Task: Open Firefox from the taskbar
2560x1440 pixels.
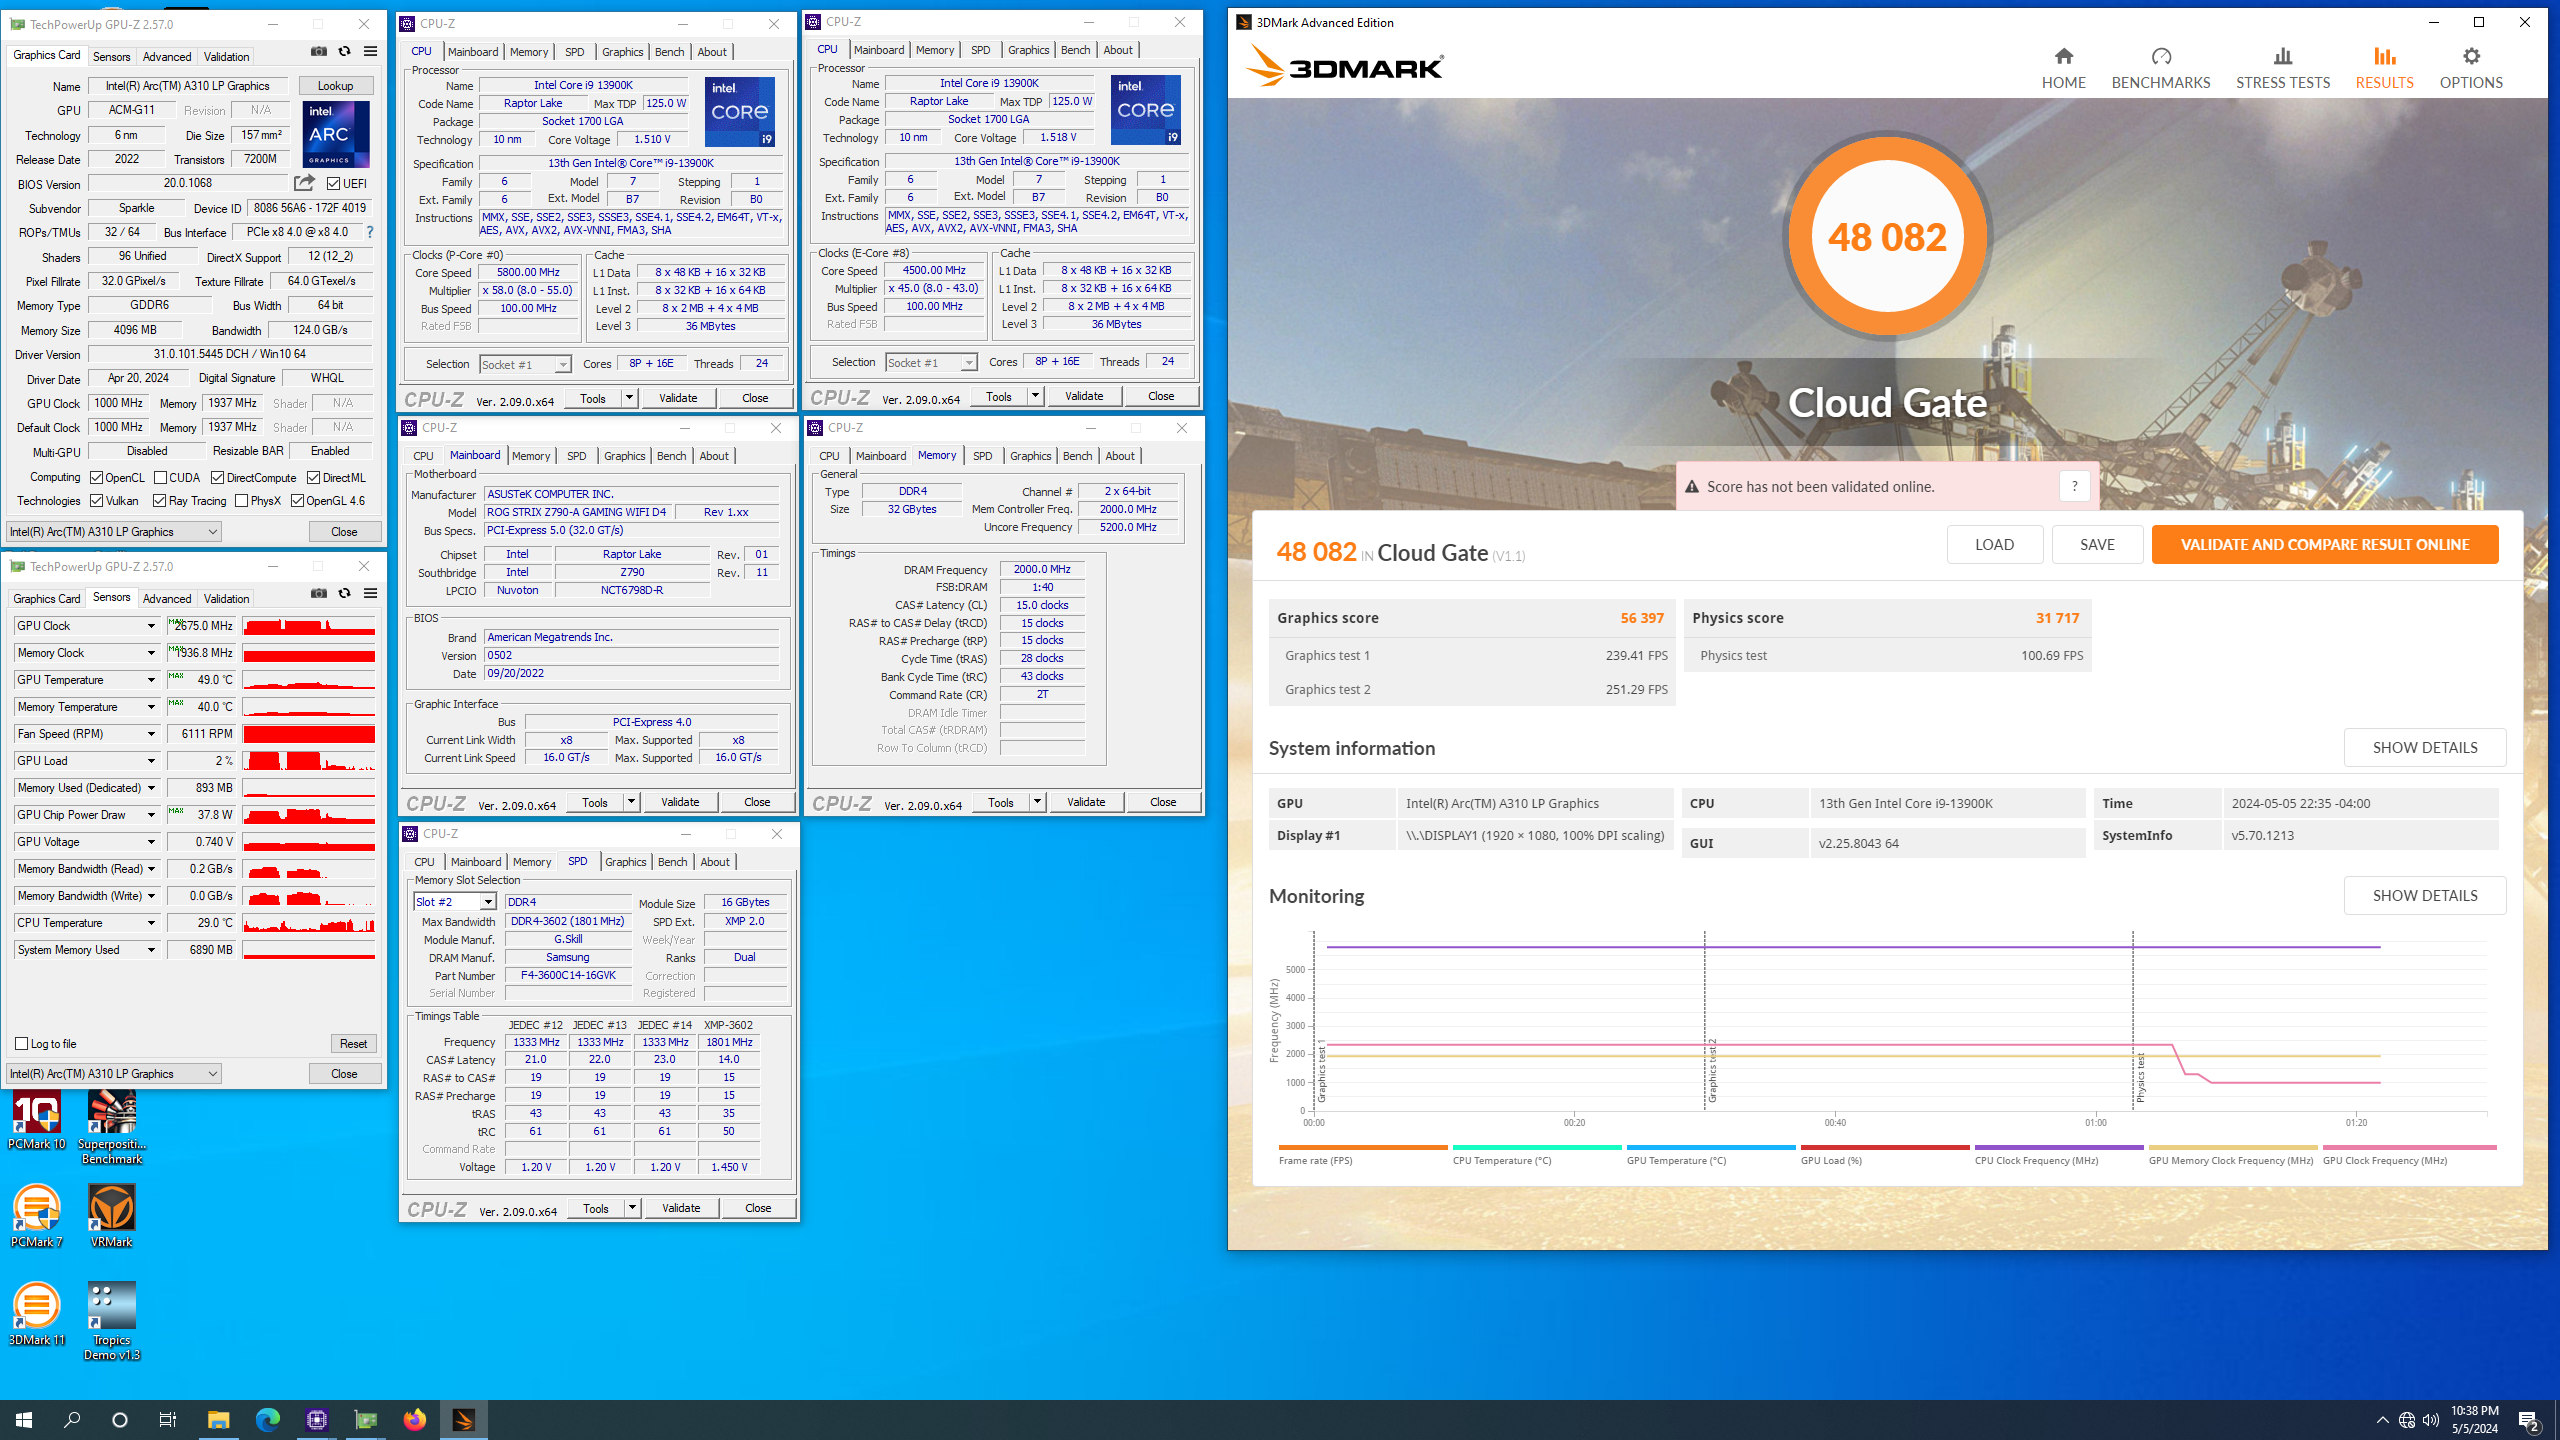Action: tap(414, 1419)
